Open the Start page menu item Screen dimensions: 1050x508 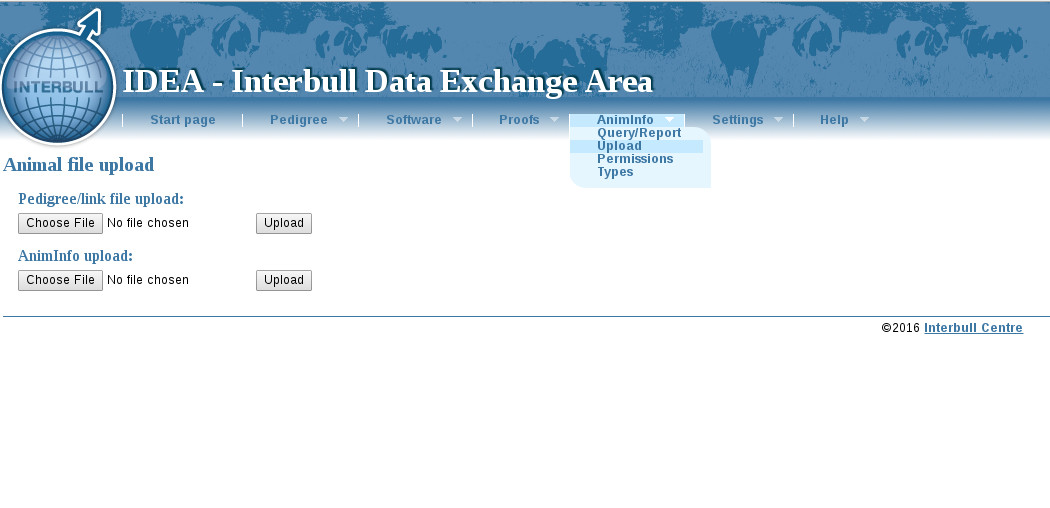[182, 120]
